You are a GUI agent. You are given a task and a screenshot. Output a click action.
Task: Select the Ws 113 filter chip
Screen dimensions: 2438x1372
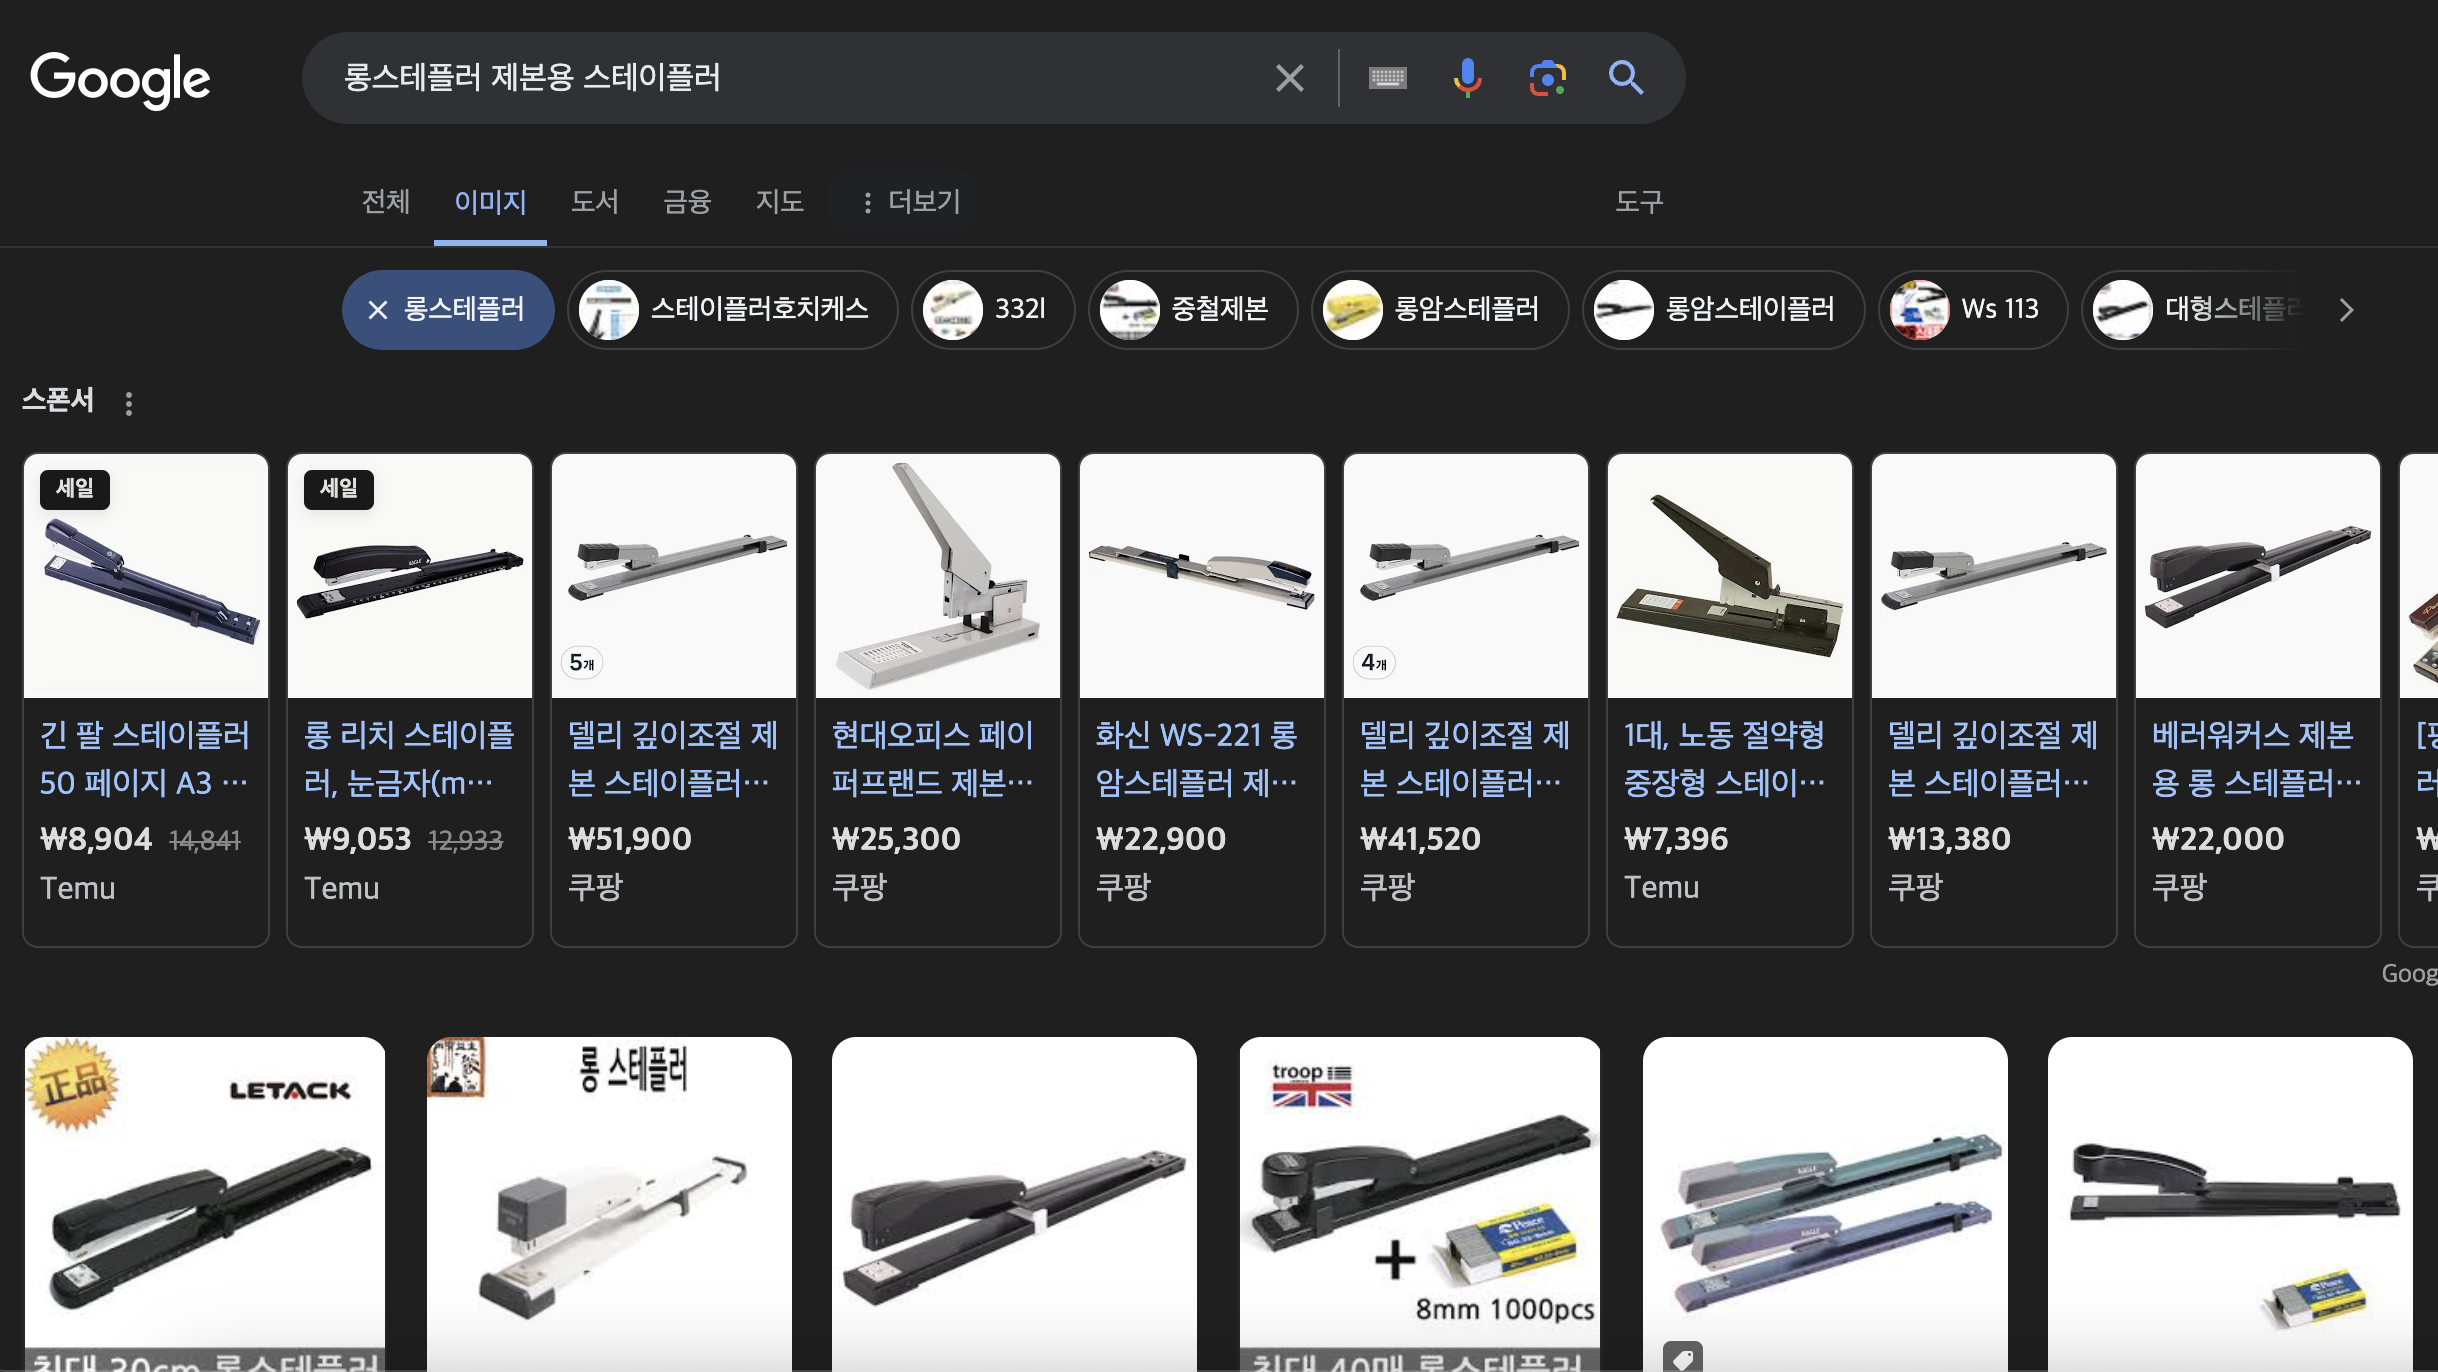click(x=1972, y=309)
